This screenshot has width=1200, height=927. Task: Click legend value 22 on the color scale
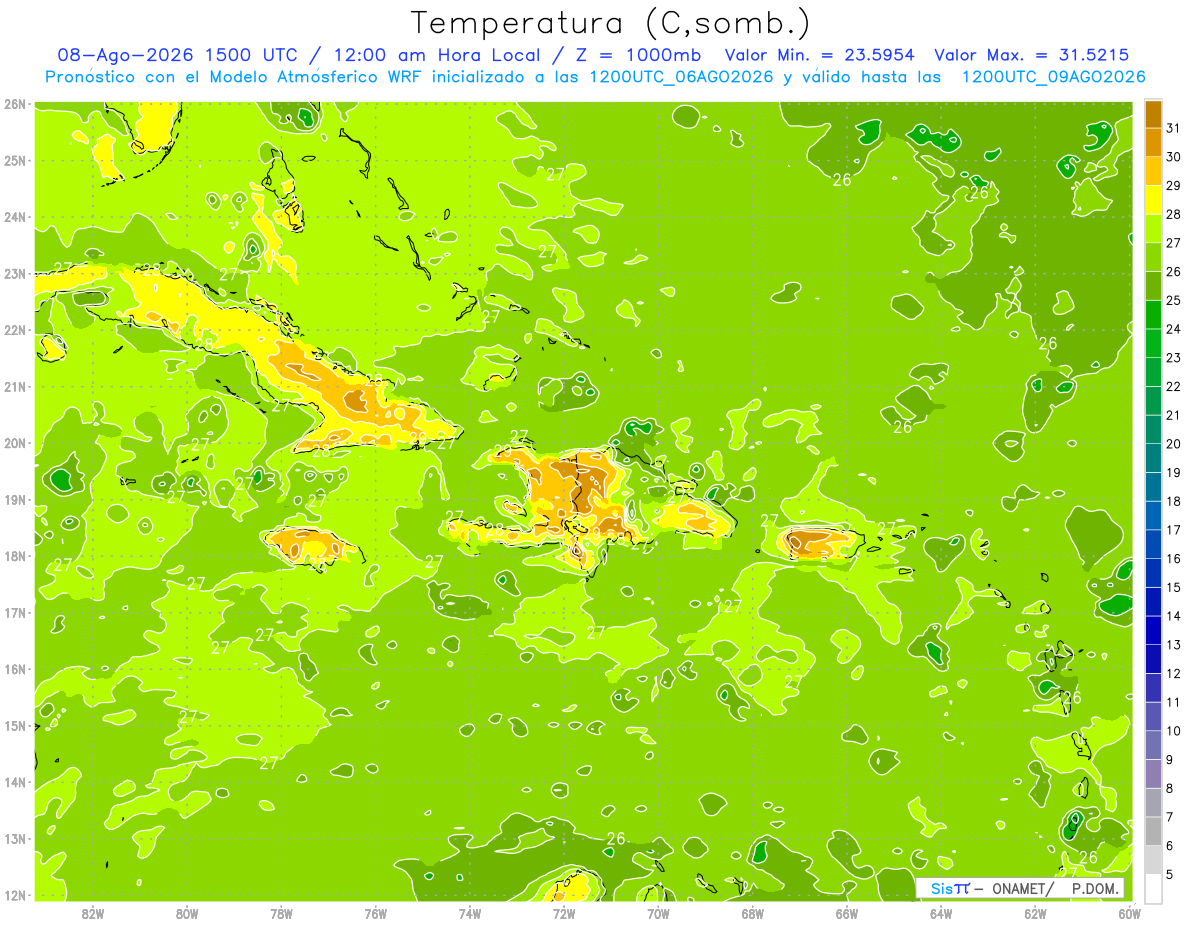1173,386
